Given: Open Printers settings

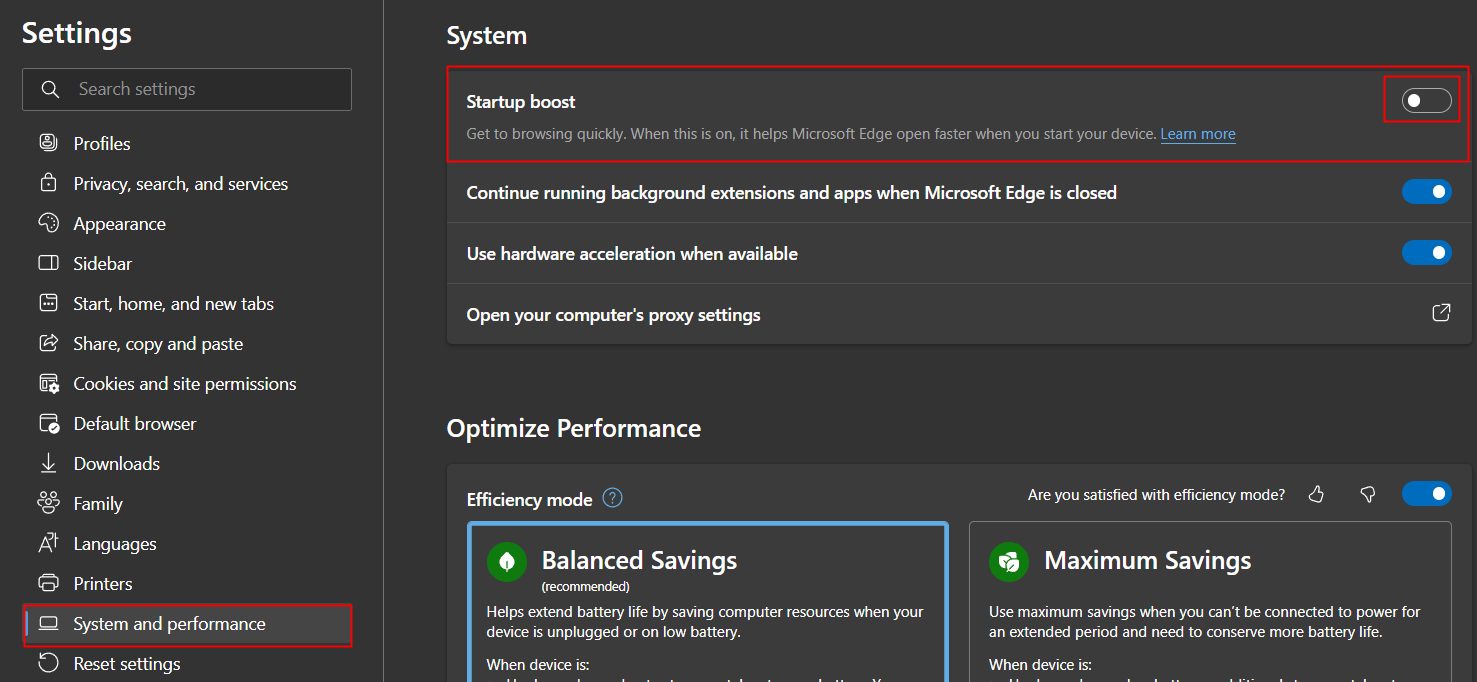Looking at the screenshot, I should click(x=187, y=583).
